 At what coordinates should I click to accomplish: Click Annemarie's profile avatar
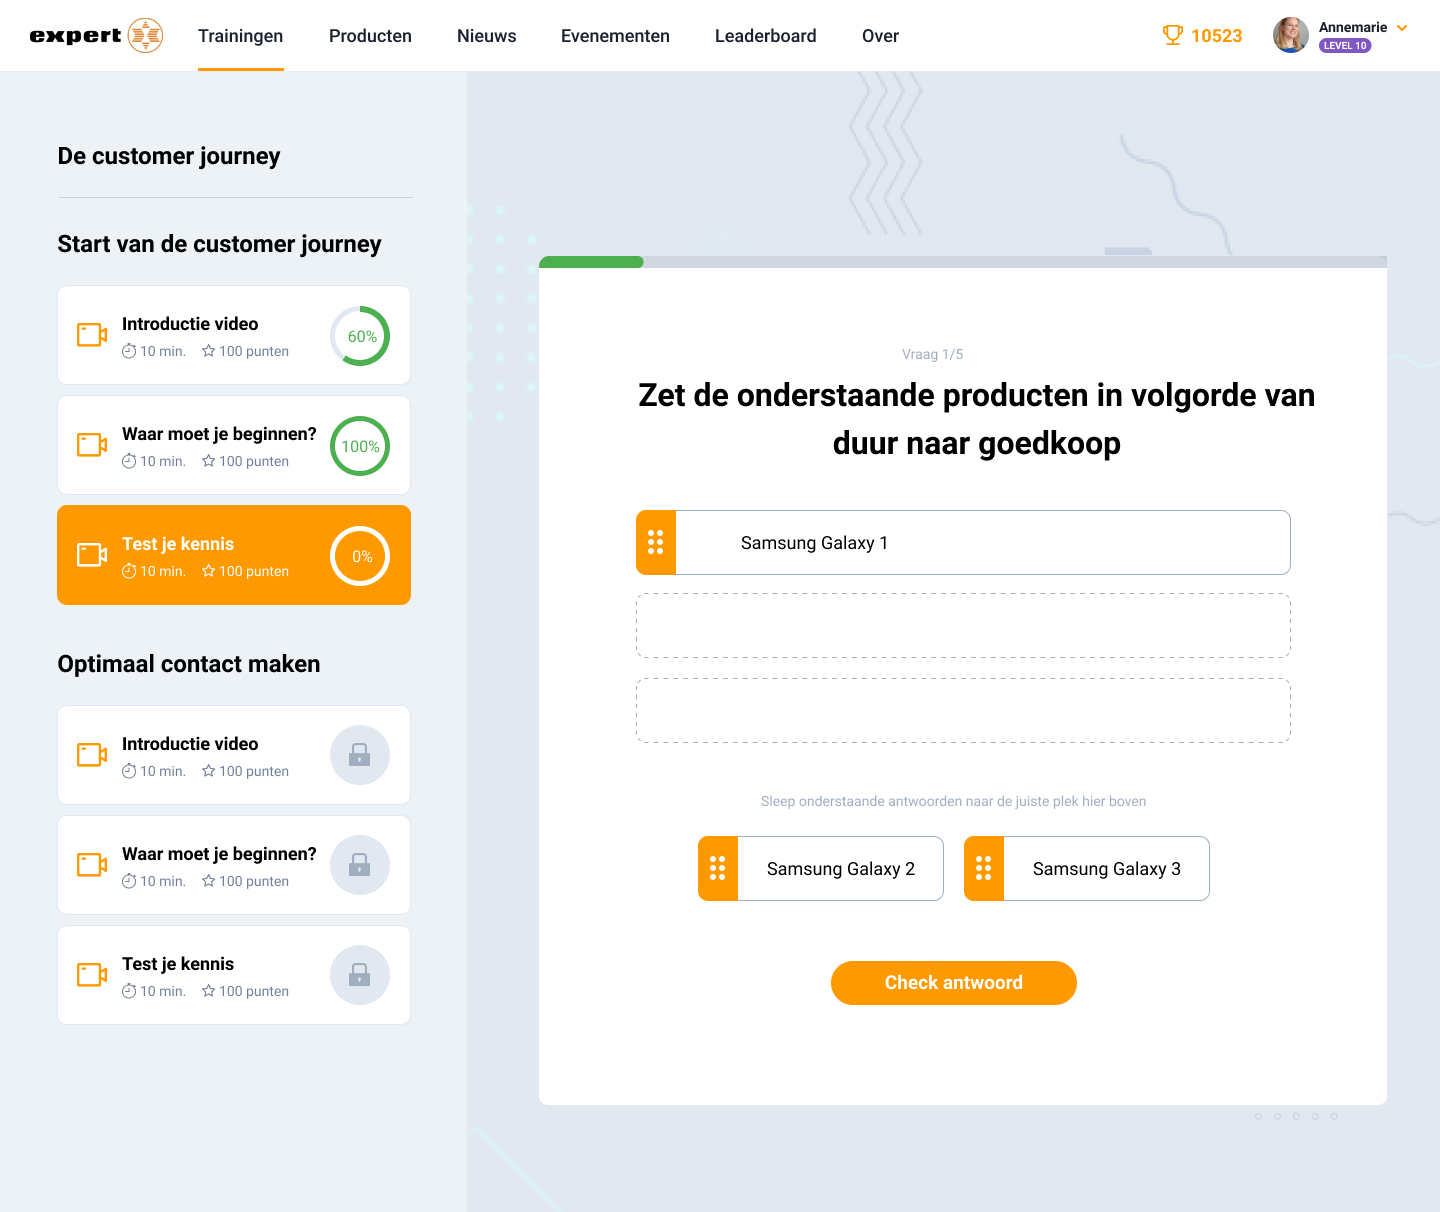click(x=1290, y=35)
